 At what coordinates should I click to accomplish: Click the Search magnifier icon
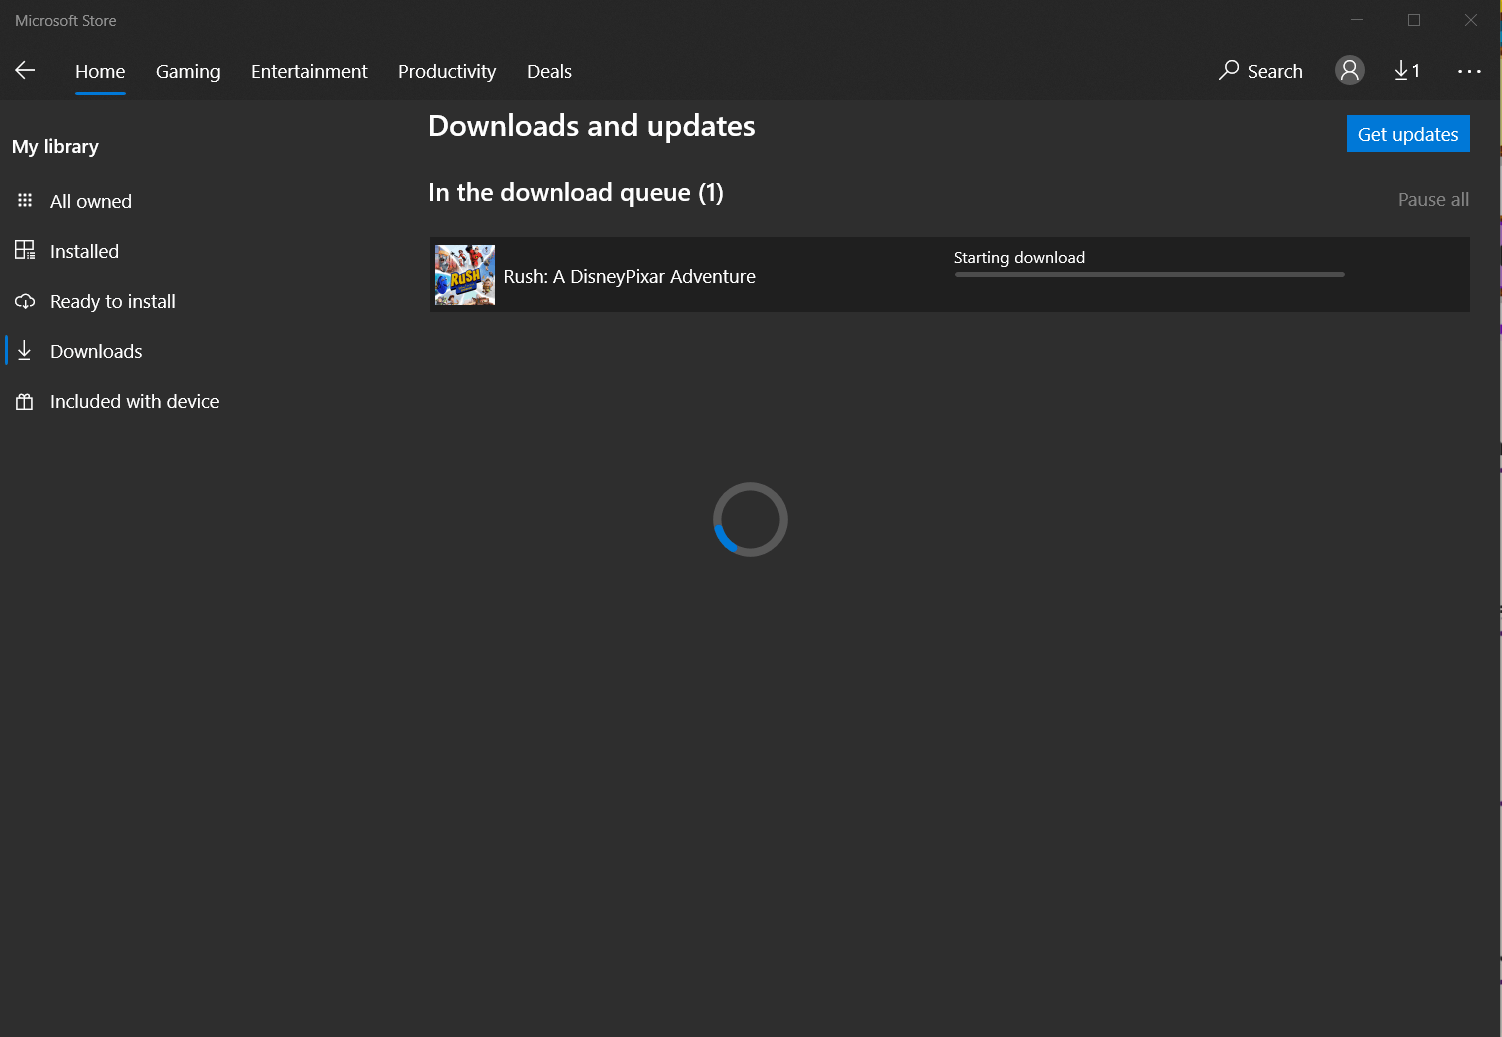(1229, 70)
